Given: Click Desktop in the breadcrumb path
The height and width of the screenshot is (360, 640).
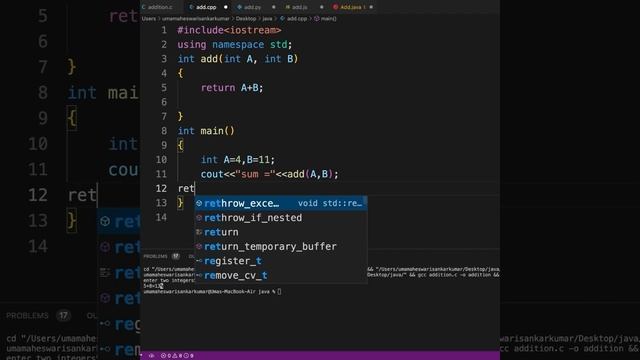Looking at the screenshot, I should (x=246, y=18).
